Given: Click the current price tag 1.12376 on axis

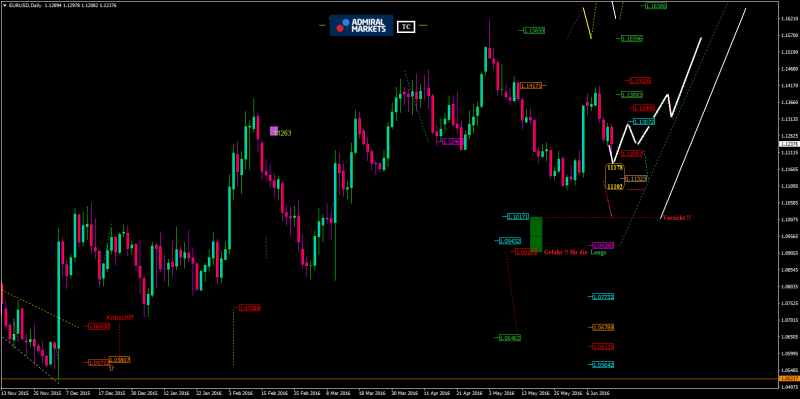Looking at the screenshot, I should coord(789,144).
